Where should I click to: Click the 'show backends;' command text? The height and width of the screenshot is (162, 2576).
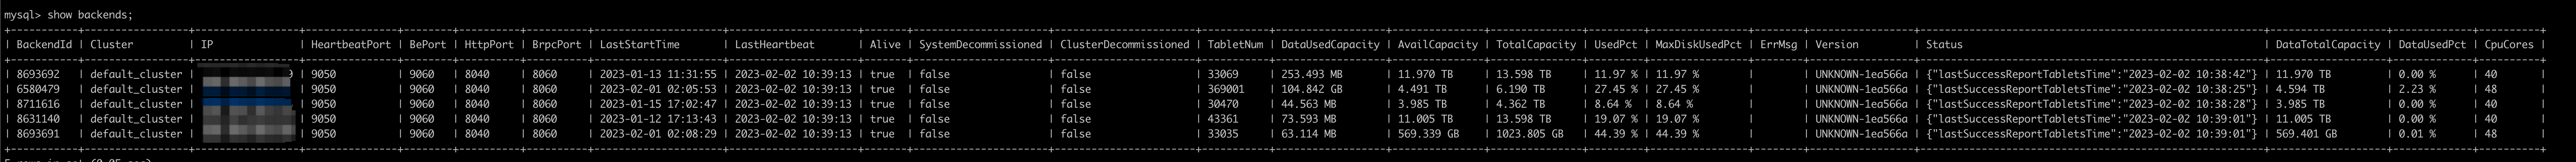[90, 15]
